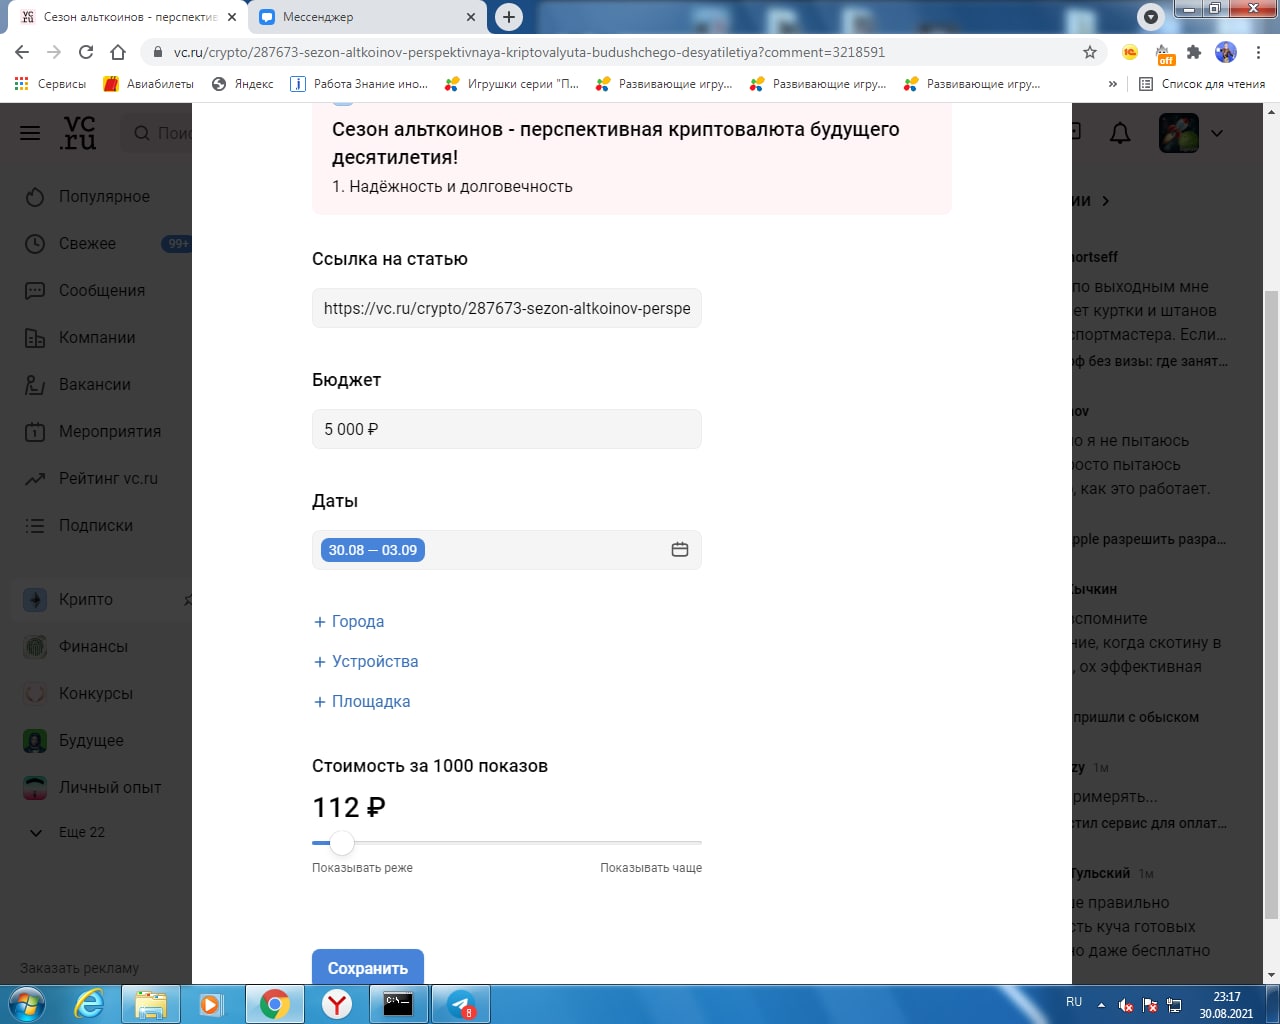1280x1024 pixels.
Task: Open command prompt from taskbar
Action: click(x=399, y=1004)
